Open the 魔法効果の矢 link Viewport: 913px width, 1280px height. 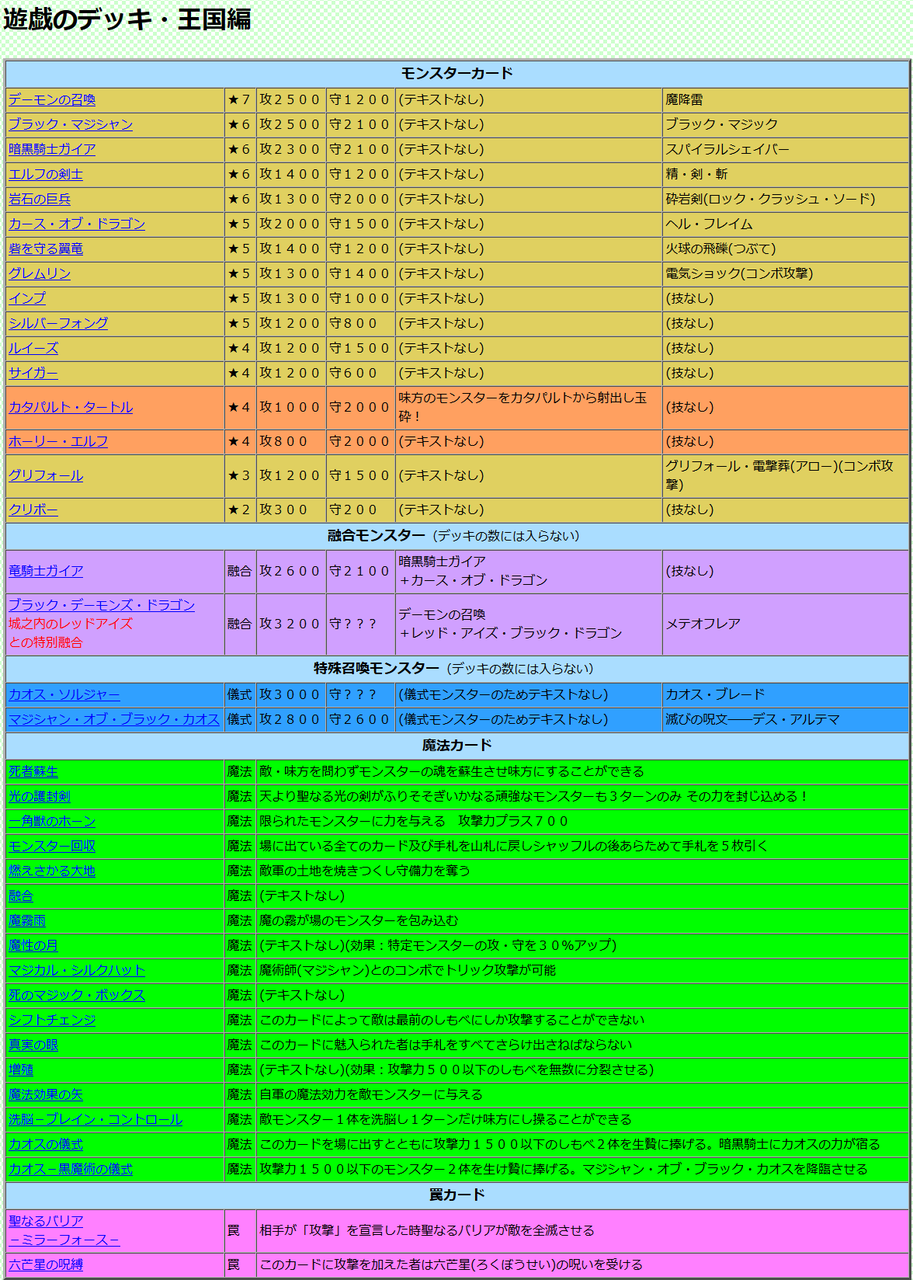point(46,1095)
